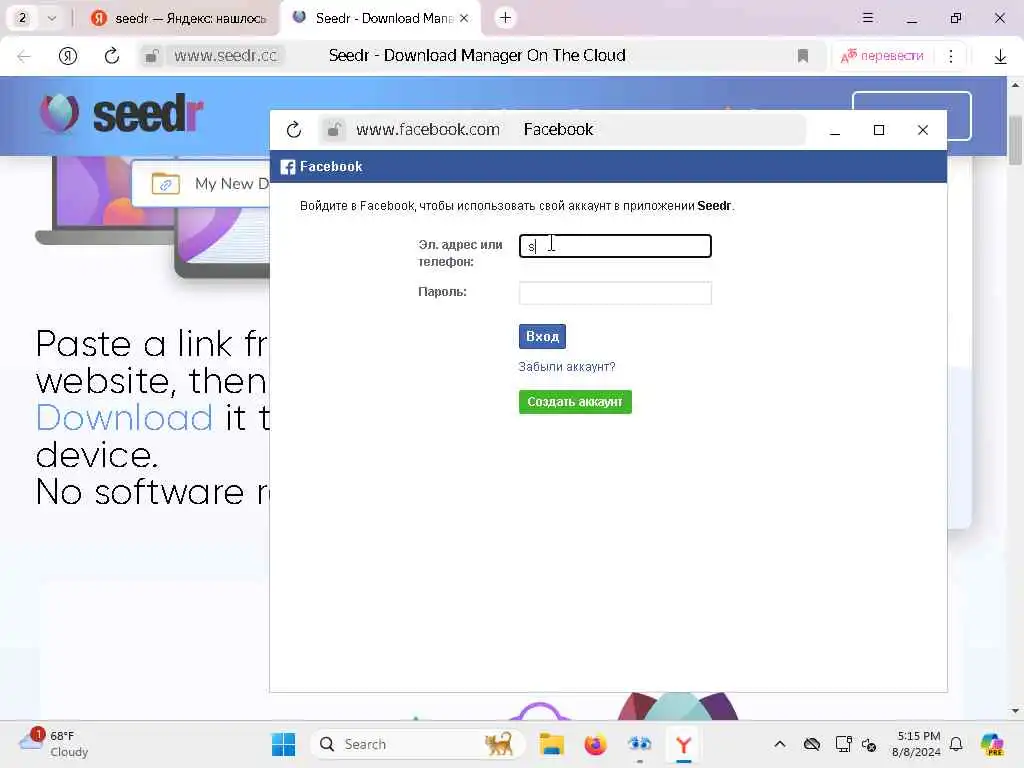Open the notifications bell icon
The height and width of the screenshot is (768, 1024).
tap(956, 744)
